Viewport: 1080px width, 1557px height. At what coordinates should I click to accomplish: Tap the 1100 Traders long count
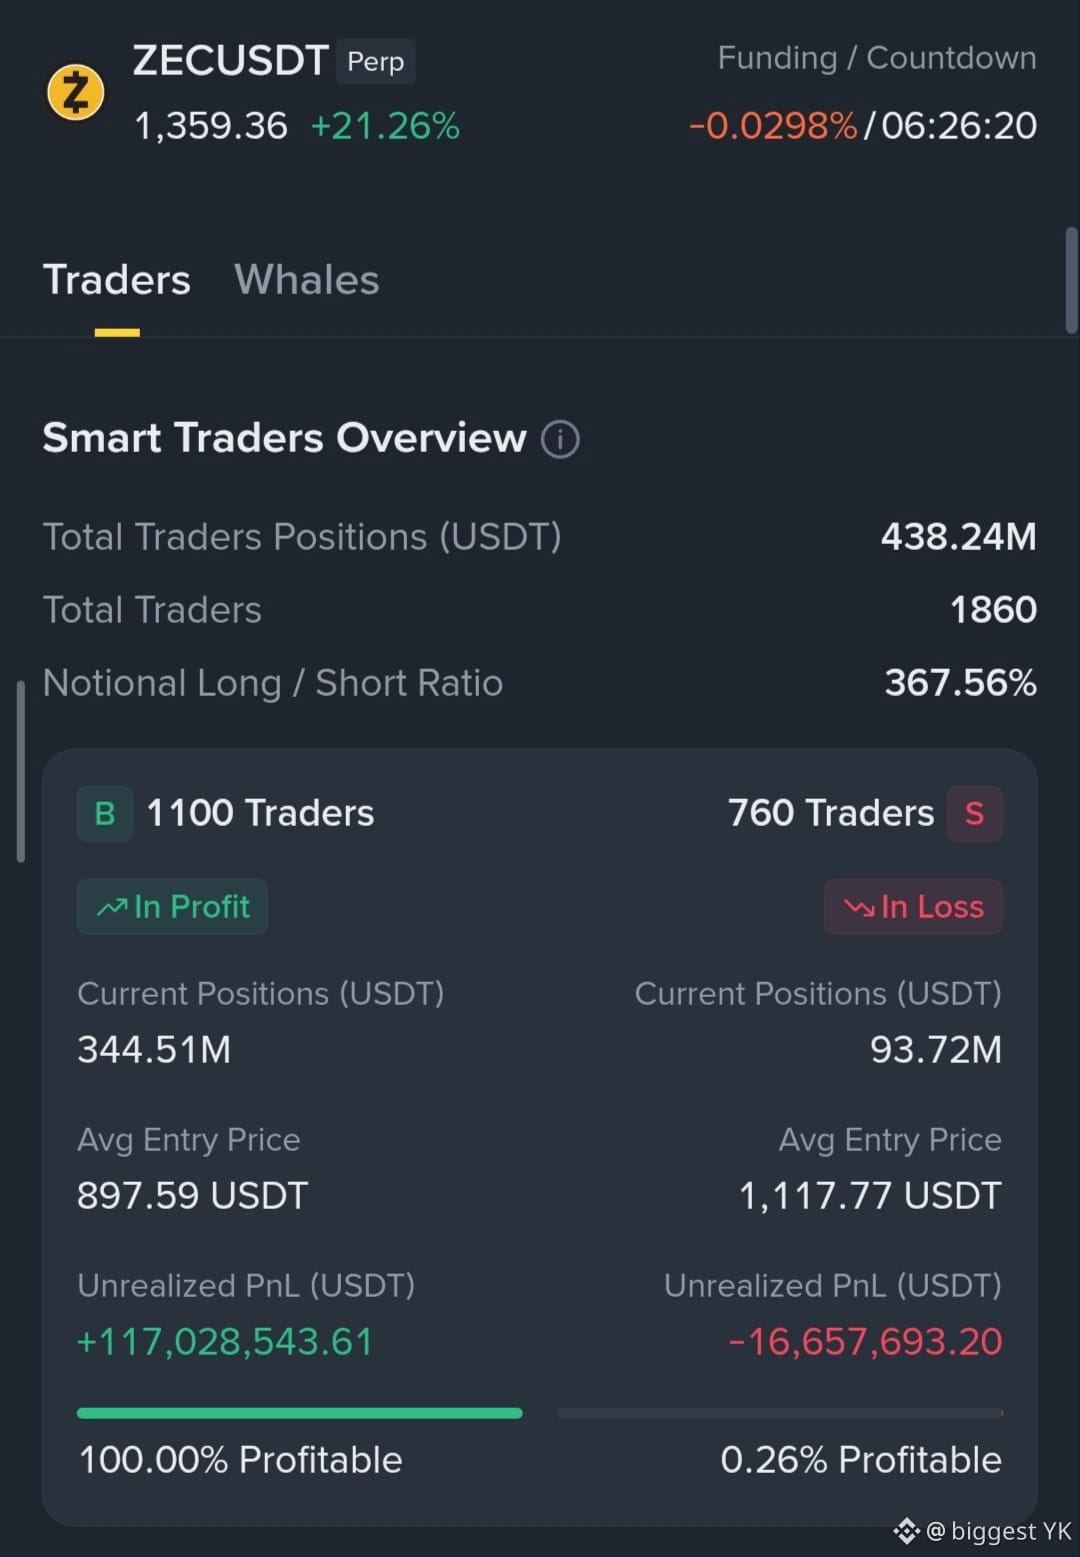[260, 813]
